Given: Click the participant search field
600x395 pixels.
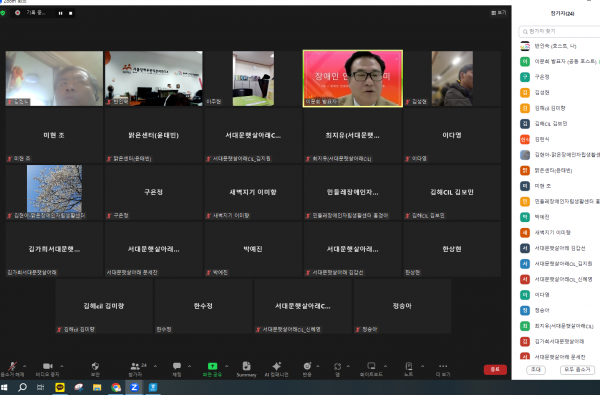Looking at the screenshot, I should tap(560, 31).
